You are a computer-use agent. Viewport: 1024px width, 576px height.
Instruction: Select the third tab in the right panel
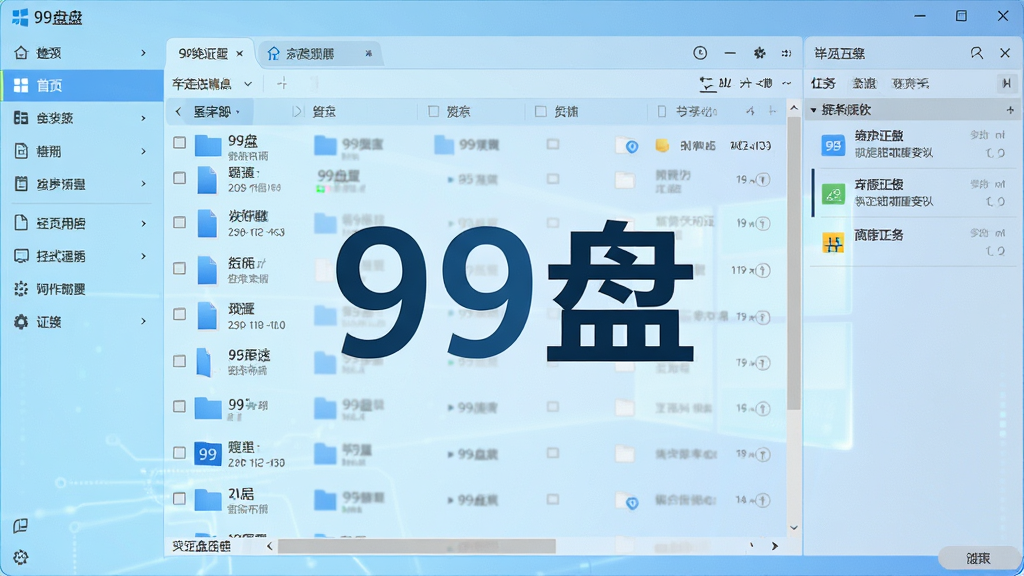(x=910, y=84)
